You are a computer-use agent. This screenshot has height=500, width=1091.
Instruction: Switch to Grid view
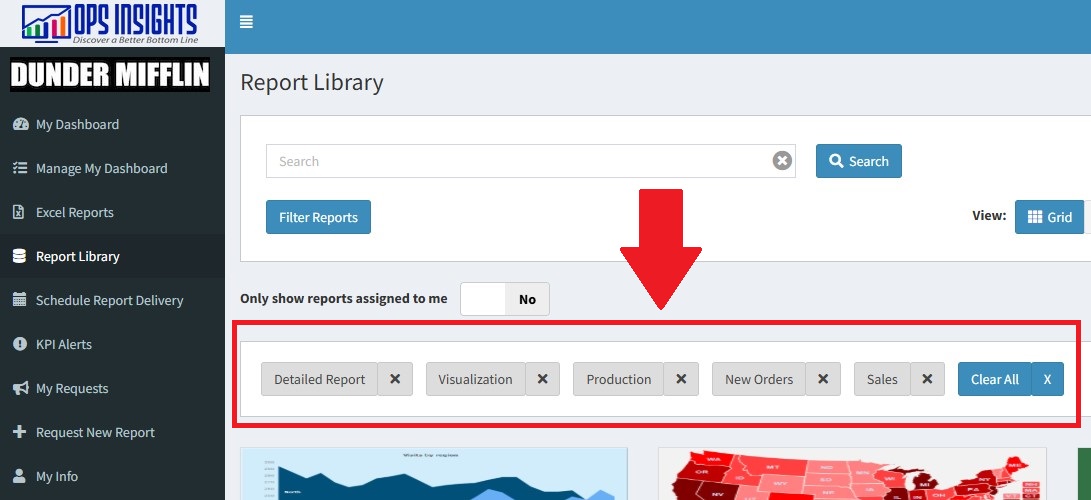pos(1049,217)
